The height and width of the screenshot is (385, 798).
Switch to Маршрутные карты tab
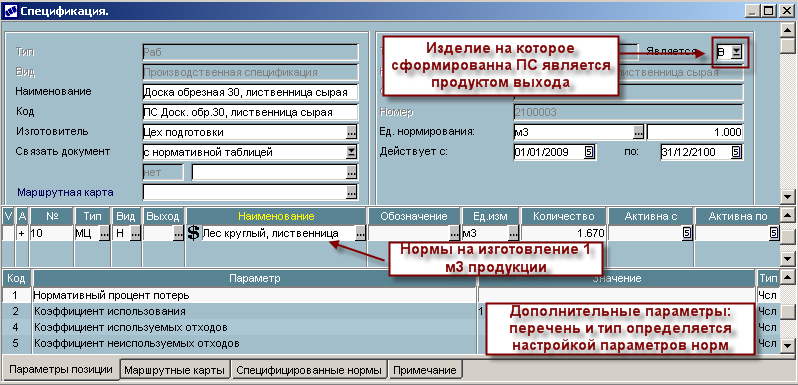click(175, 370)
